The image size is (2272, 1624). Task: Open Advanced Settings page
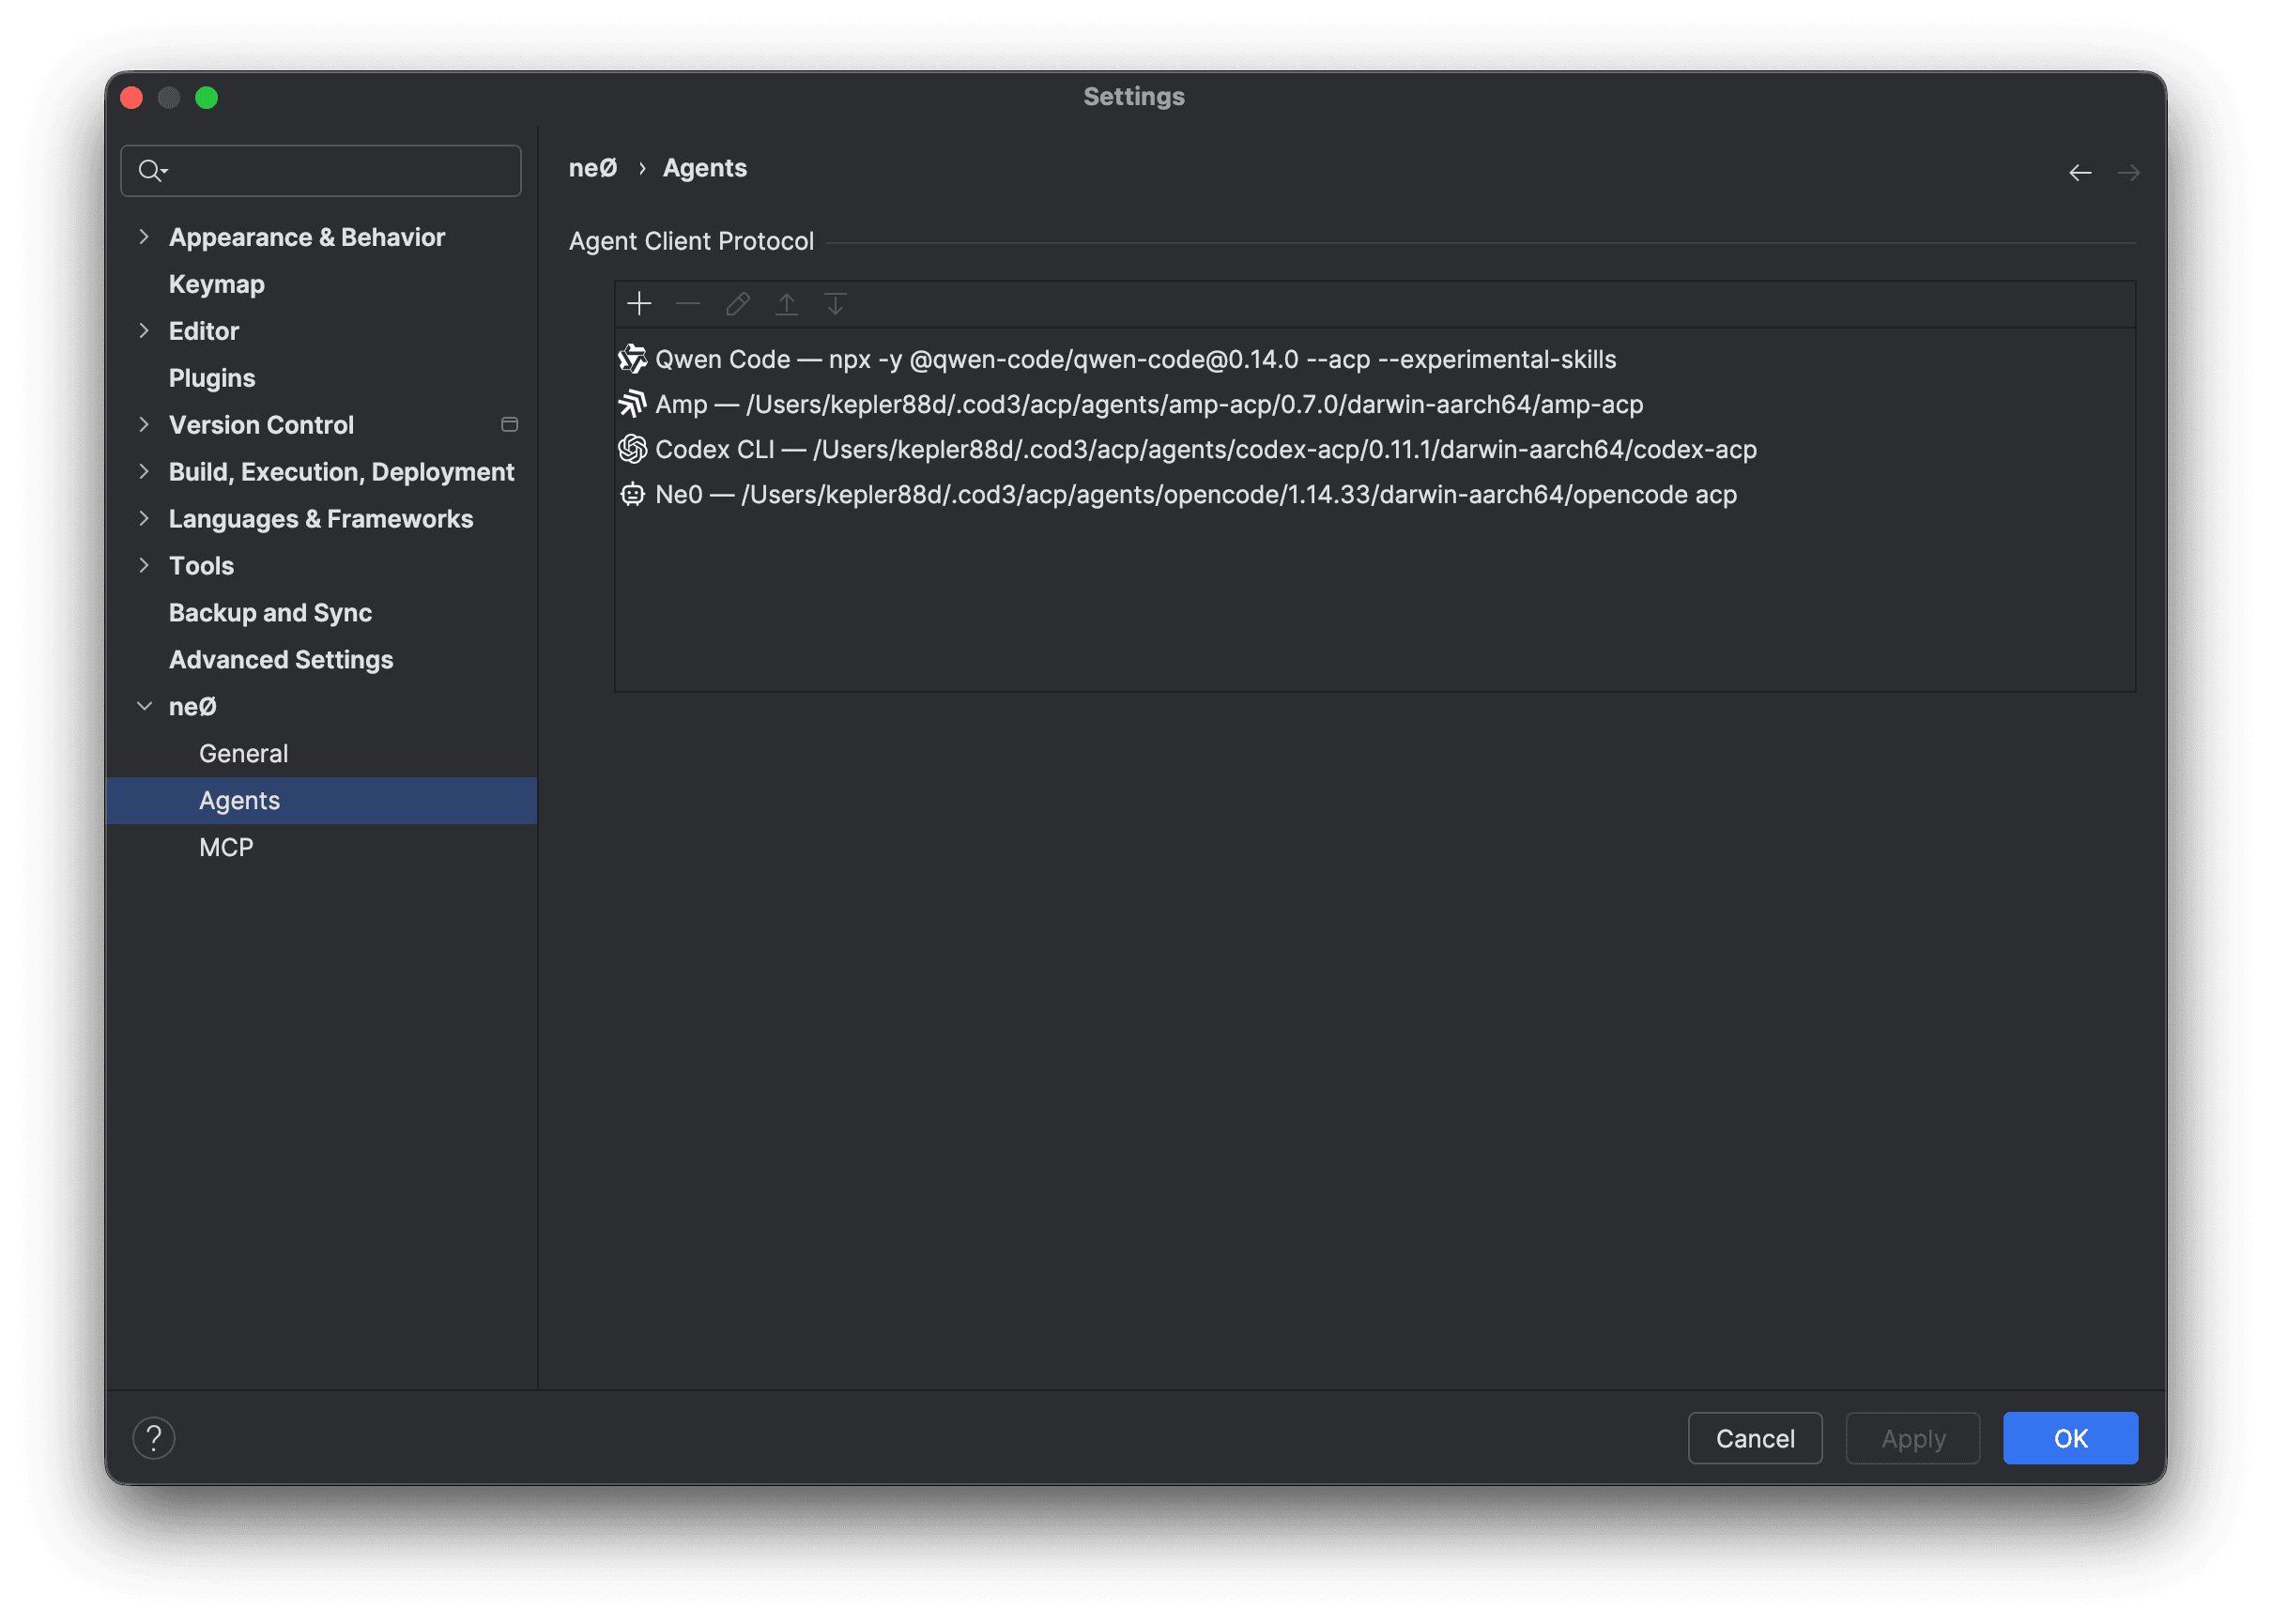281,660
